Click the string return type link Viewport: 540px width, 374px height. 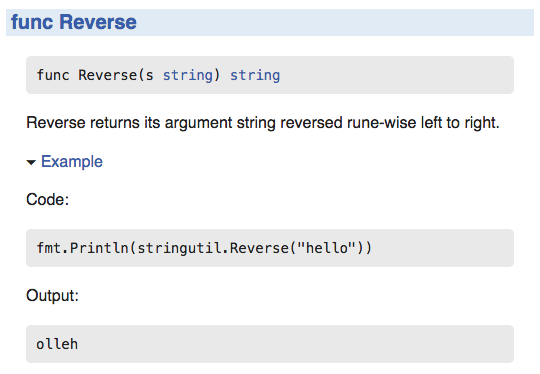[255, 75]
